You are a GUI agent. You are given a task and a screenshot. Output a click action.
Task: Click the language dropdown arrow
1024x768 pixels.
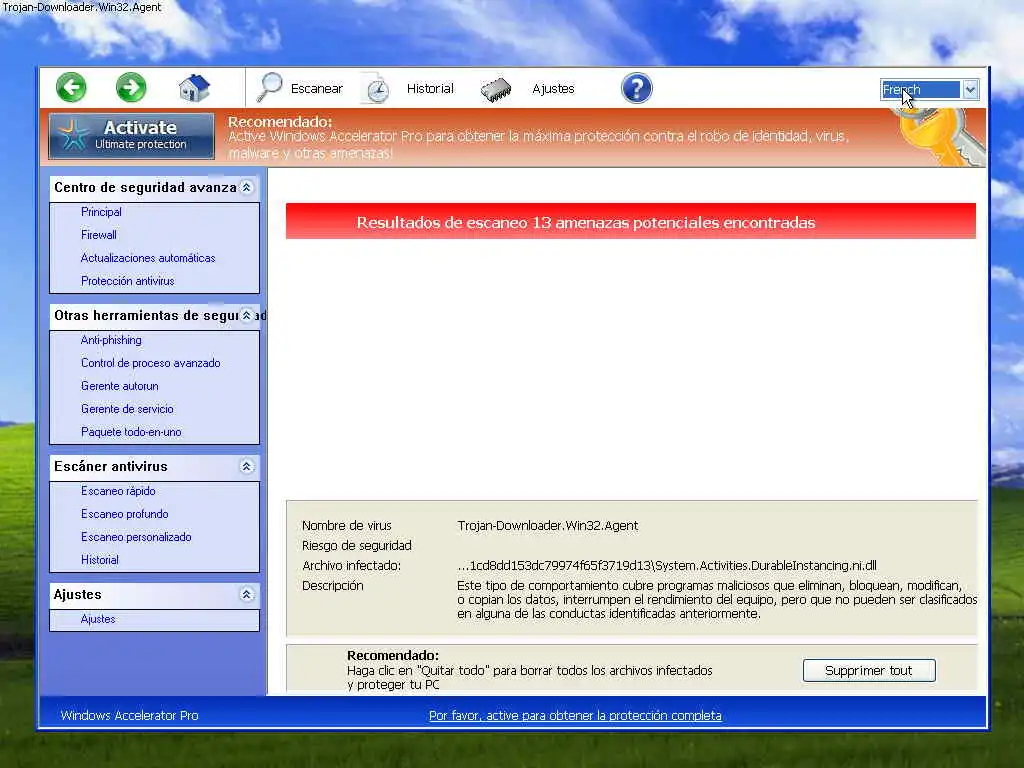click(970, 89)
